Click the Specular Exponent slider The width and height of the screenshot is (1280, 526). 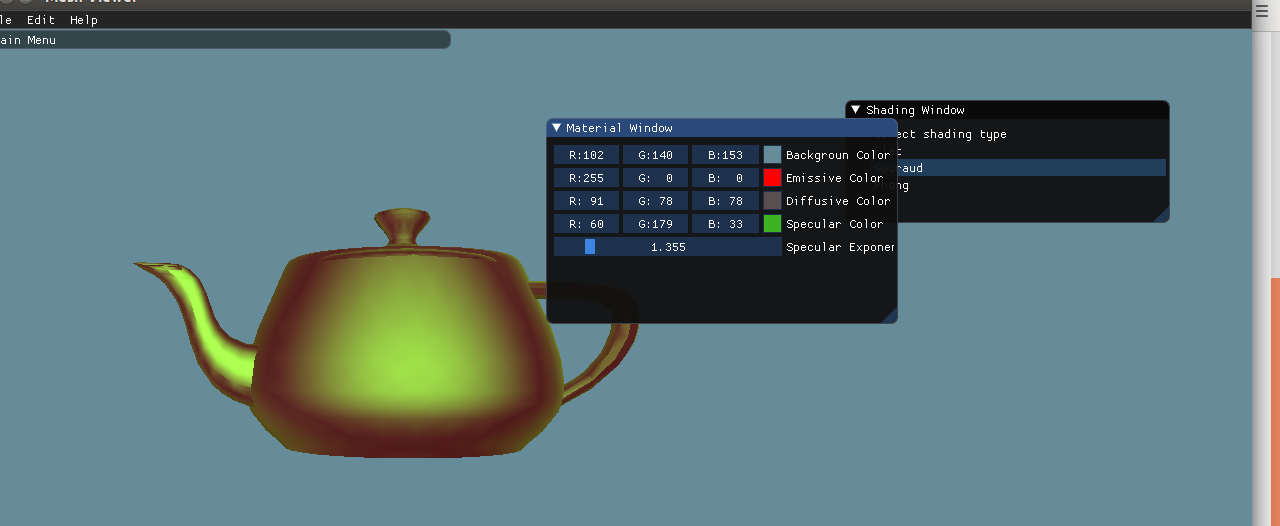pyautogui.click(x=668, y=247)
